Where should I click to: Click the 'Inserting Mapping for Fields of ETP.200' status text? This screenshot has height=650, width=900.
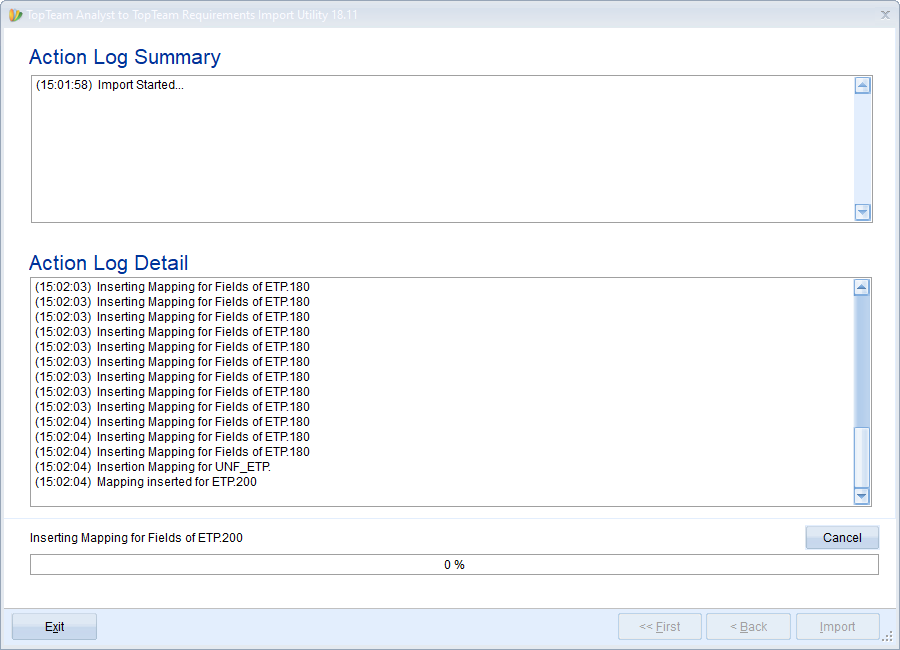pos(136,538)
